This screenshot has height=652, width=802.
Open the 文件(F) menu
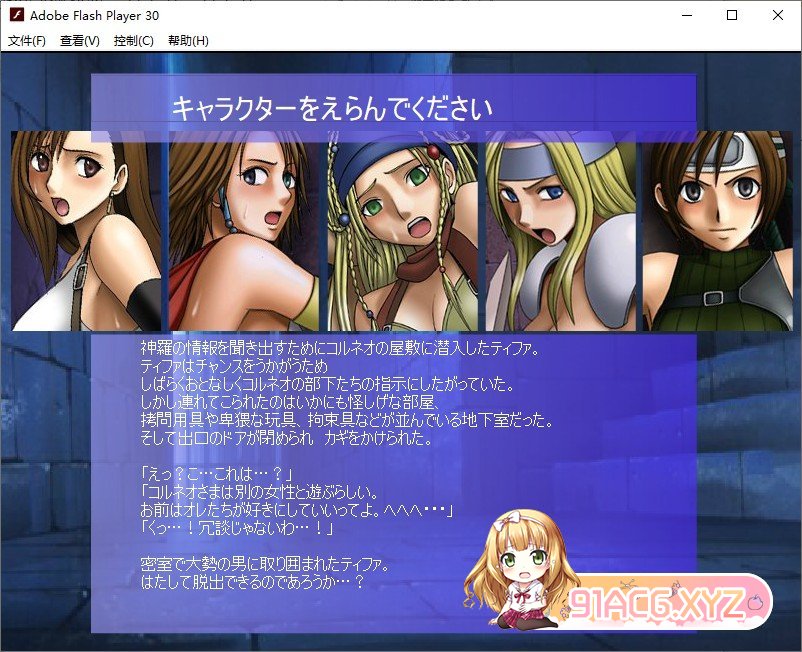pyautogui.click(x=27, y=41)
